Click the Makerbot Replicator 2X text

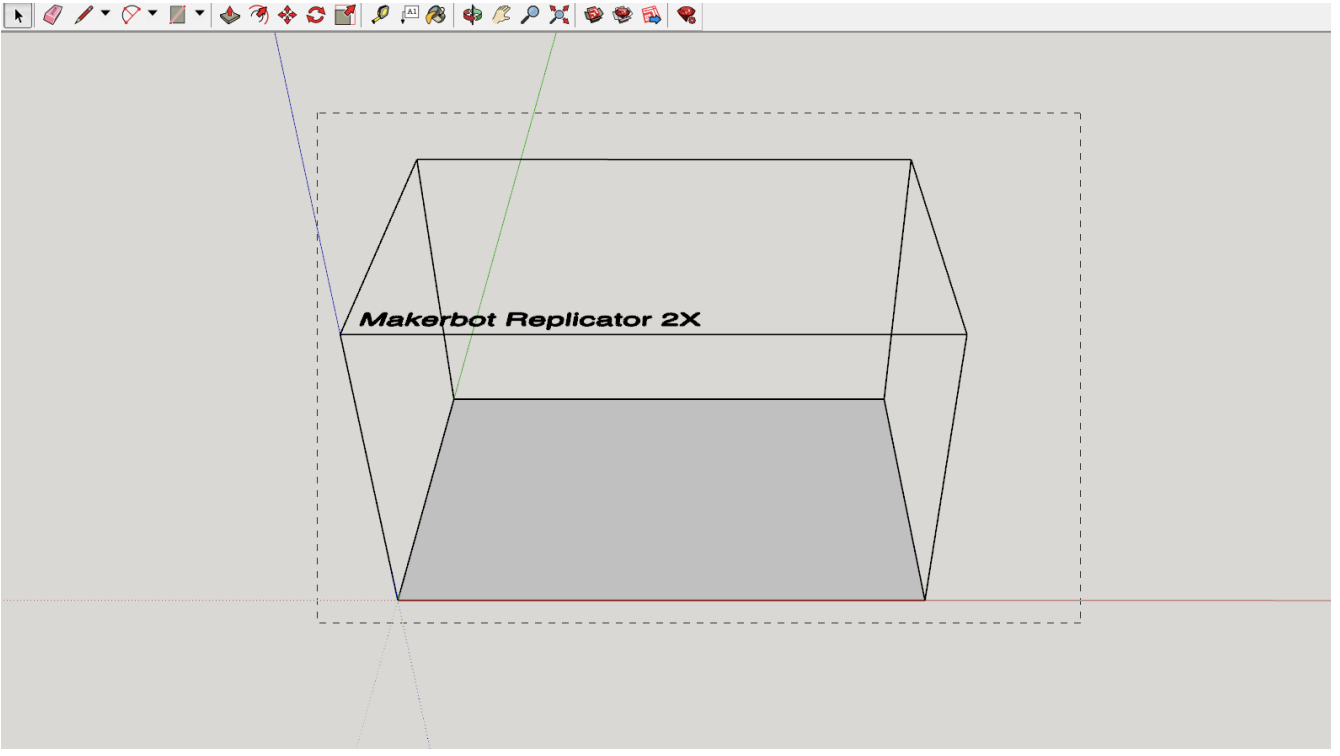click(530, 320)
